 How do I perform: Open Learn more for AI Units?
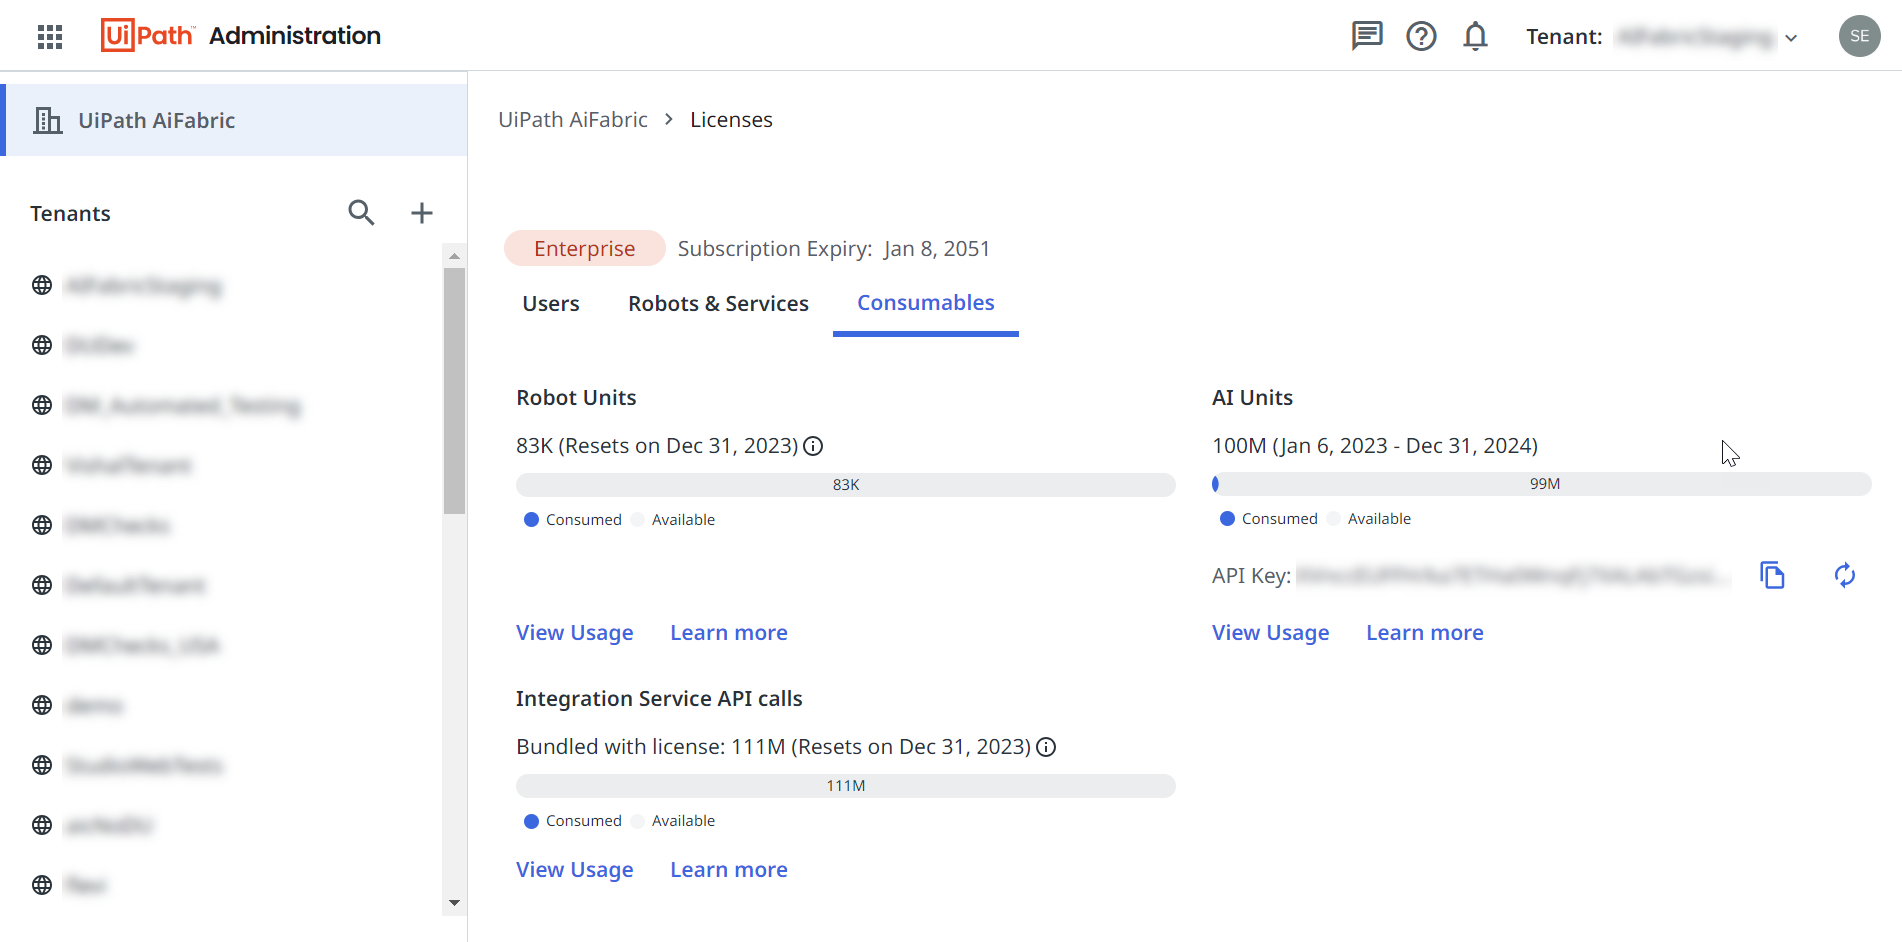1425,633
